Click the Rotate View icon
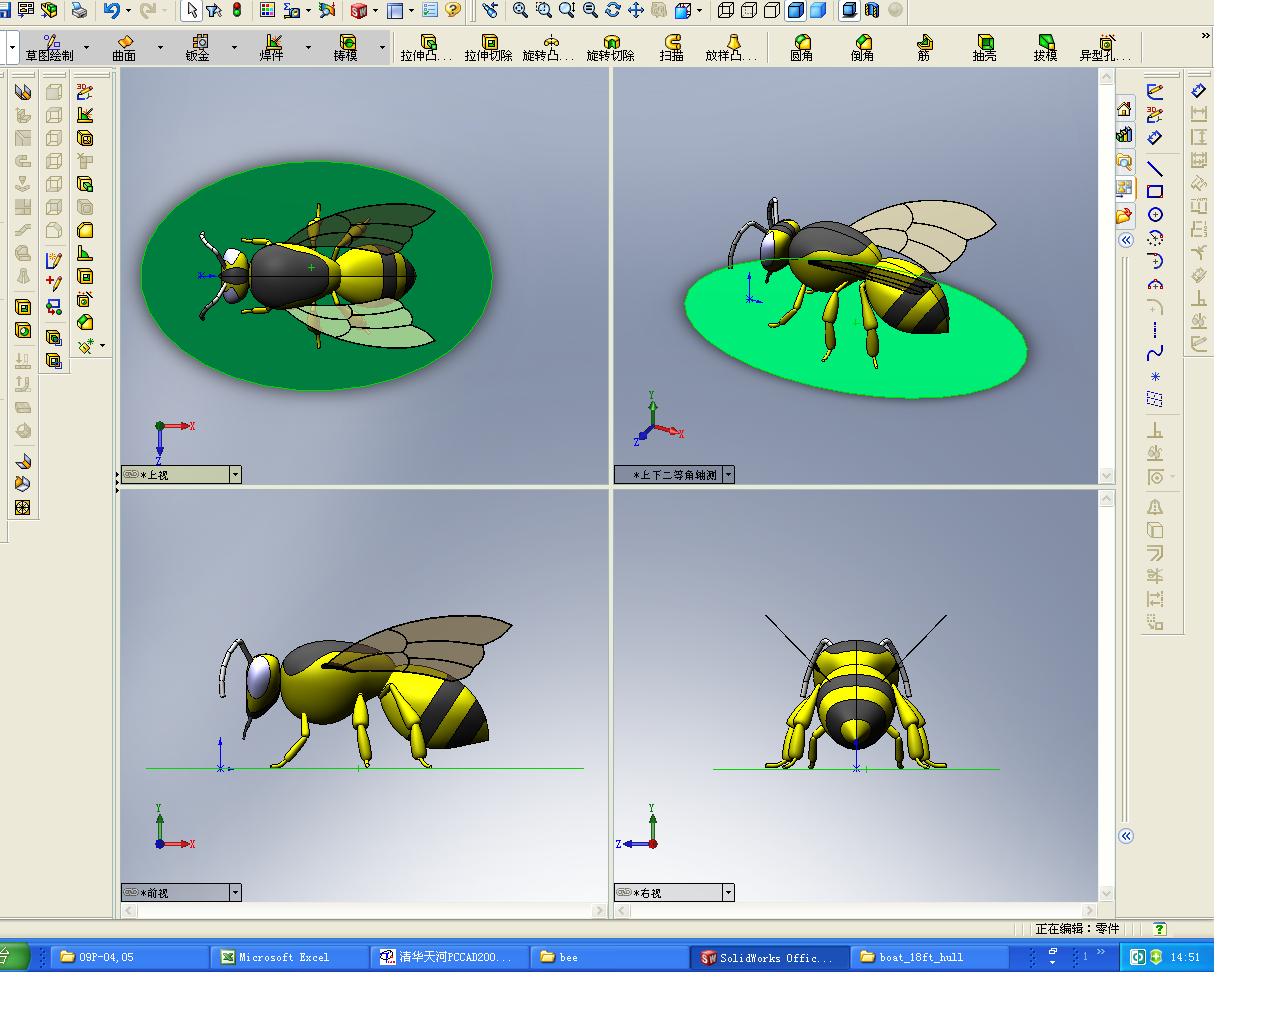The image size is (1280, 1024). pyautogui.click(x=612, y=11)
